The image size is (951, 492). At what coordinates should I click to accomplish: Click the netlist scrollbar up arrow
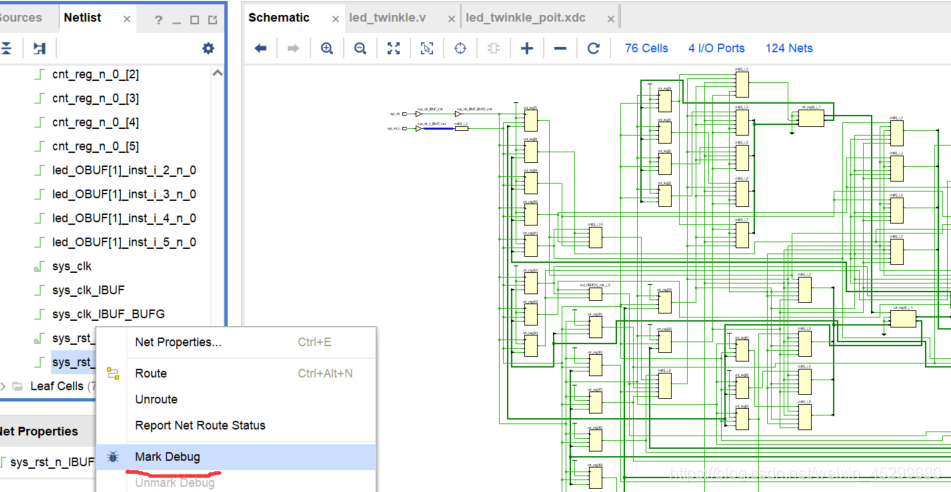click(x=218, y=74)
